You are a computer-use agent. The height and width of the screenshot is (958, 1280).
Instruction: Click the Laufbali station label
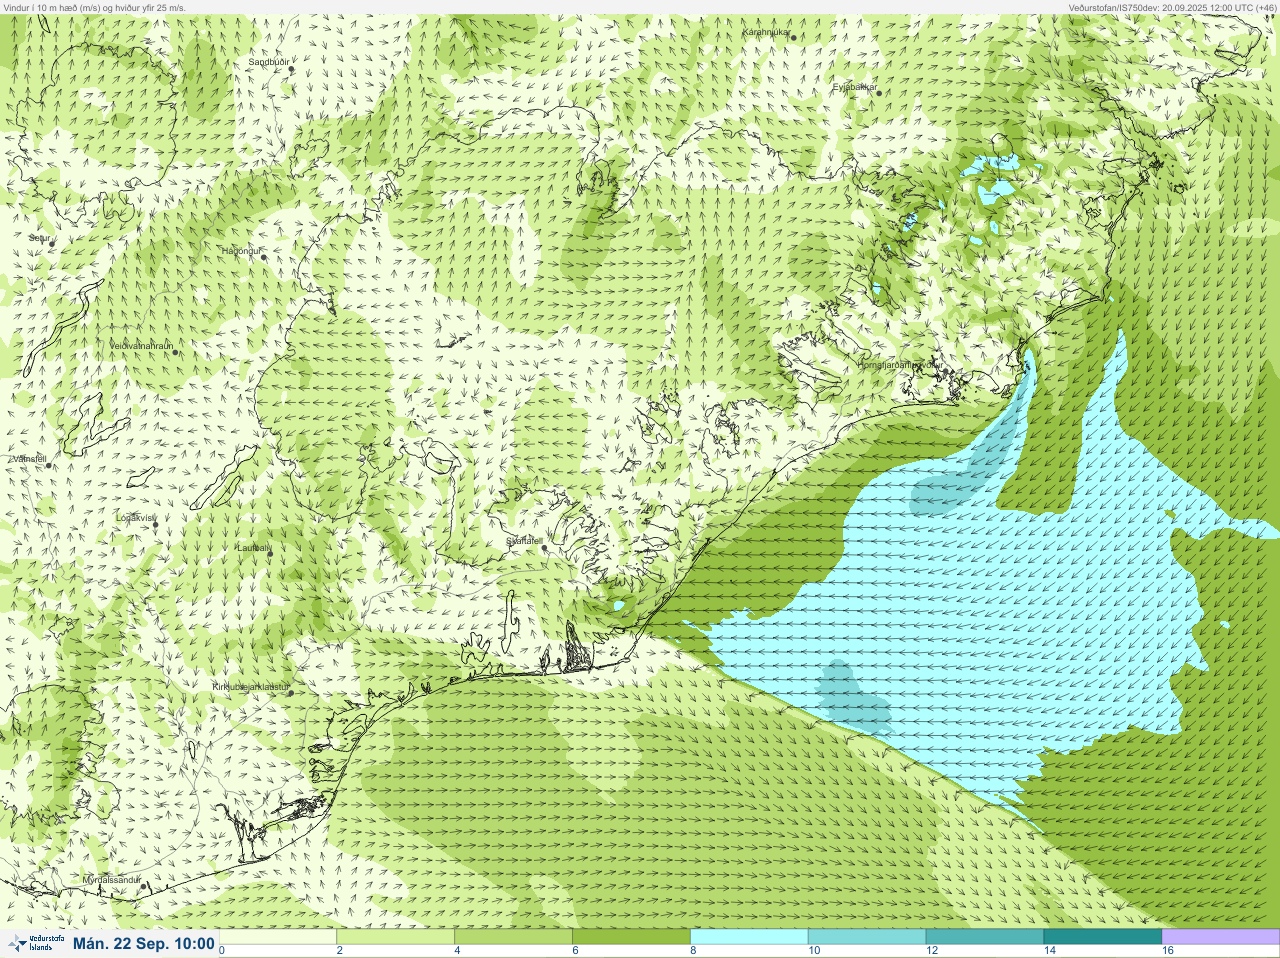(x=252, y=547)
